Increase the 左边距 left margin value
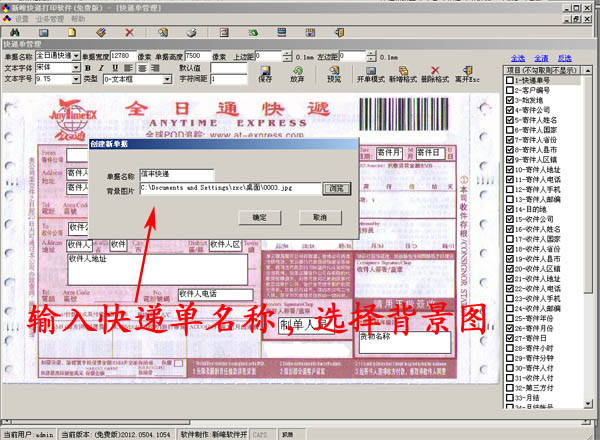600x440 pixels. pos(371,54)
